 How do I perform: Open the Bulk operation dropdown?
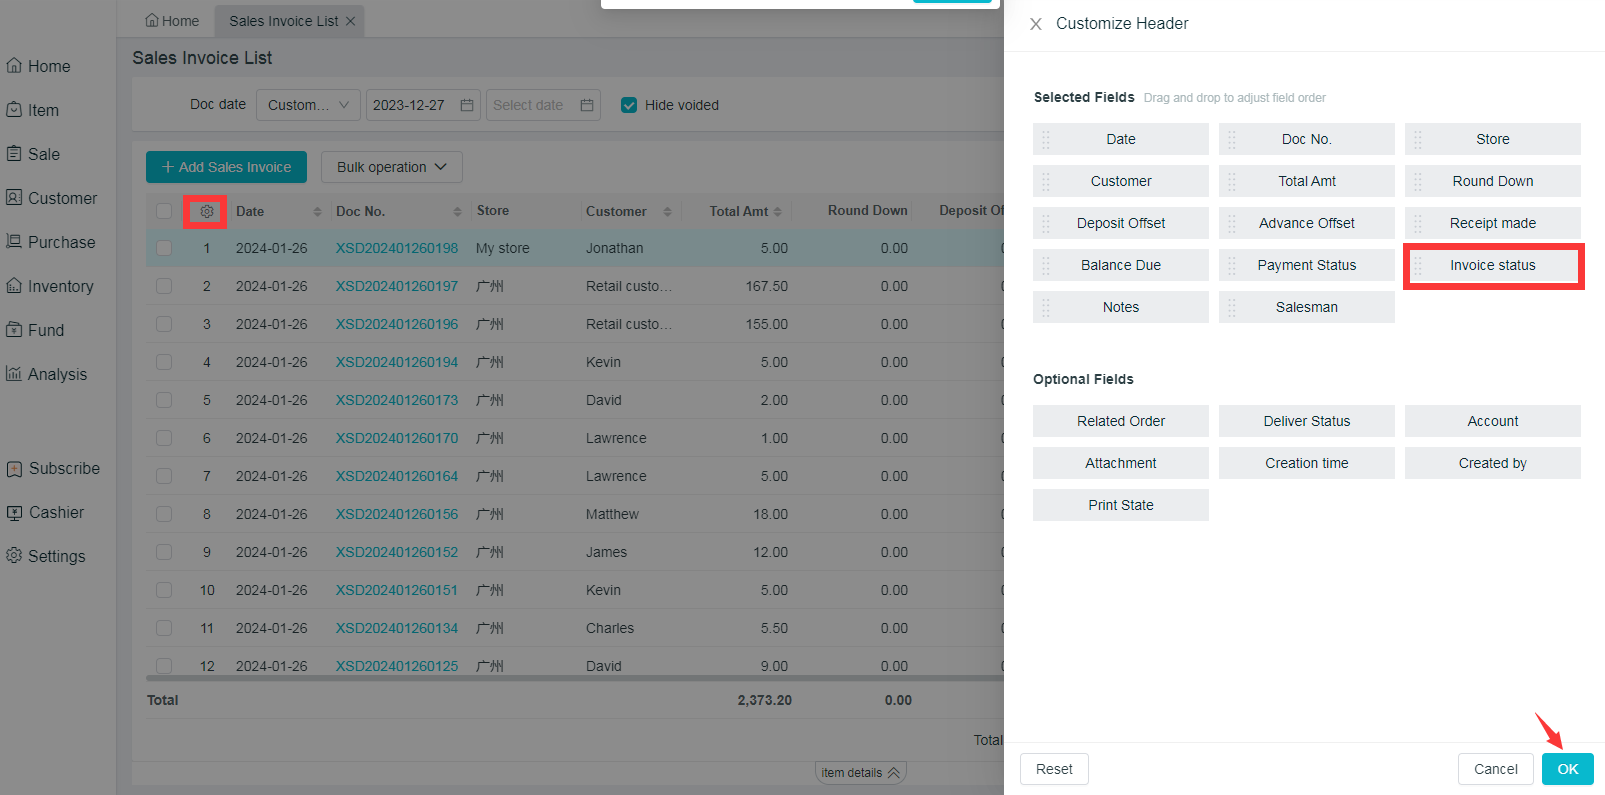coord(391,167)
